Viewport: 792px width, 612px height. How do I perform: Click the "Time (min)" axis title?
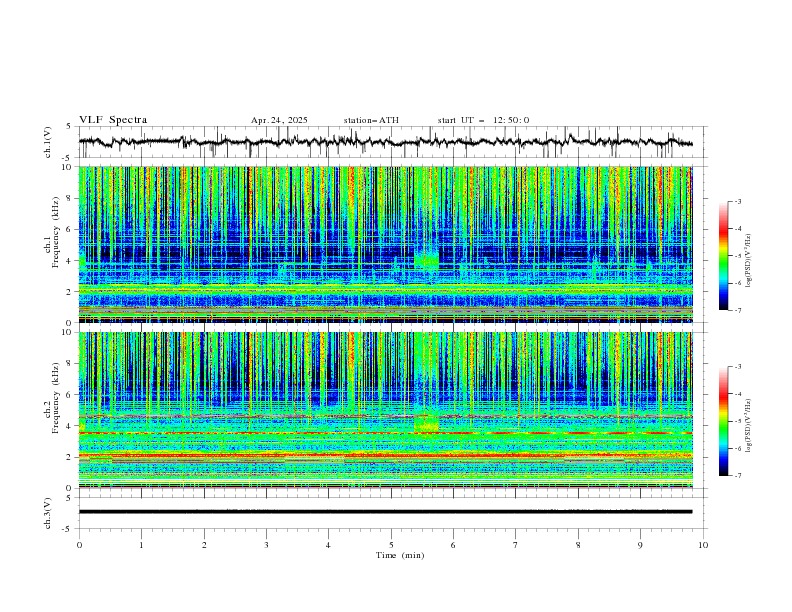click(x=400, y=555)
